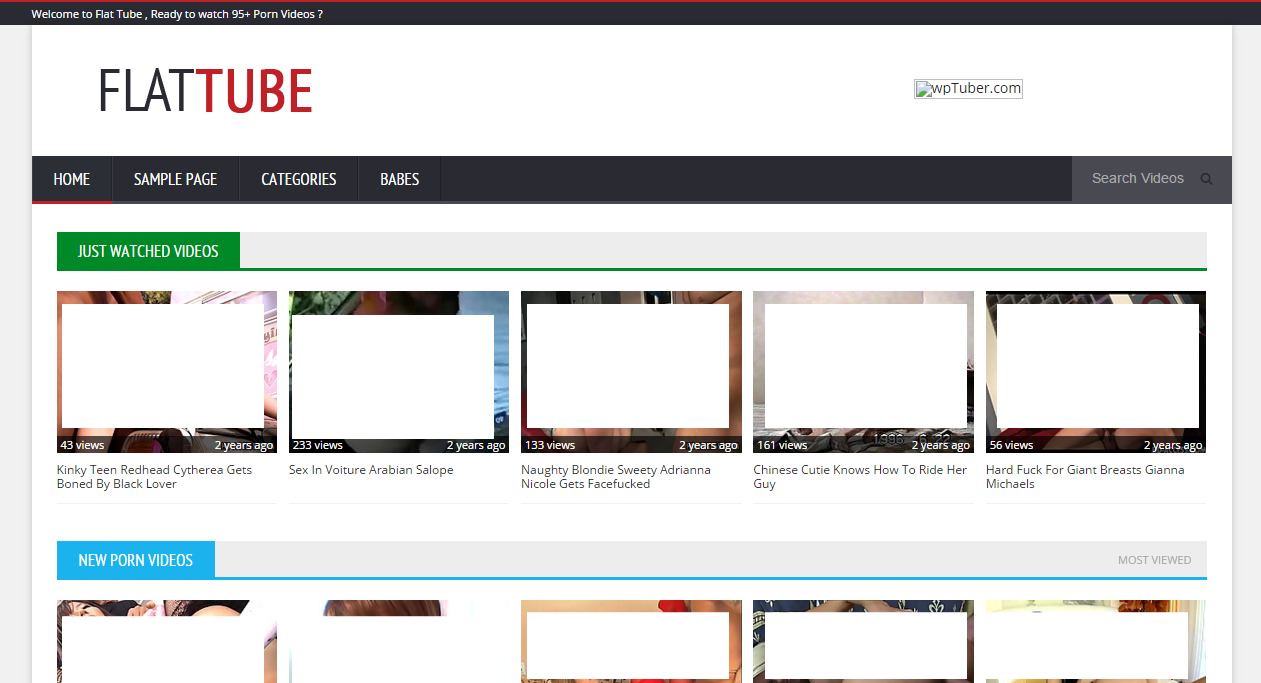Open the thumbnail showing 233 views
This screenshot has width=1261, height=683.
coord(399,371)
